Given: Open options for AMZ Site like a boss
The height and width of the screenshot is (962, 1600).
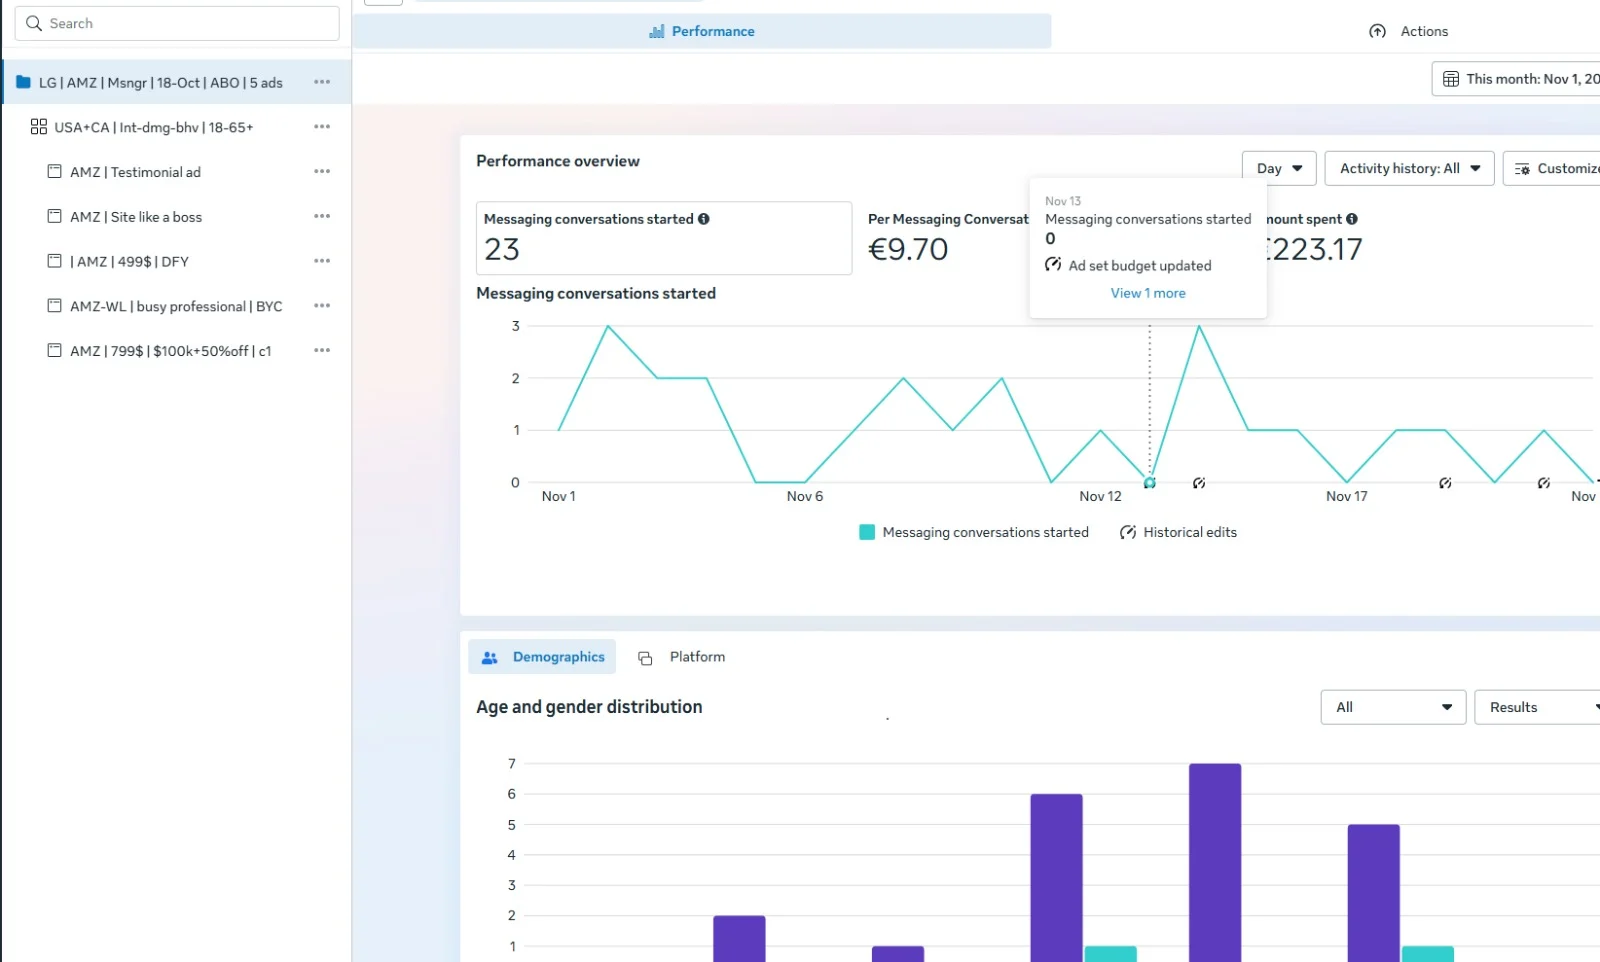Looking at the screenshot, I should coord(321,216).
